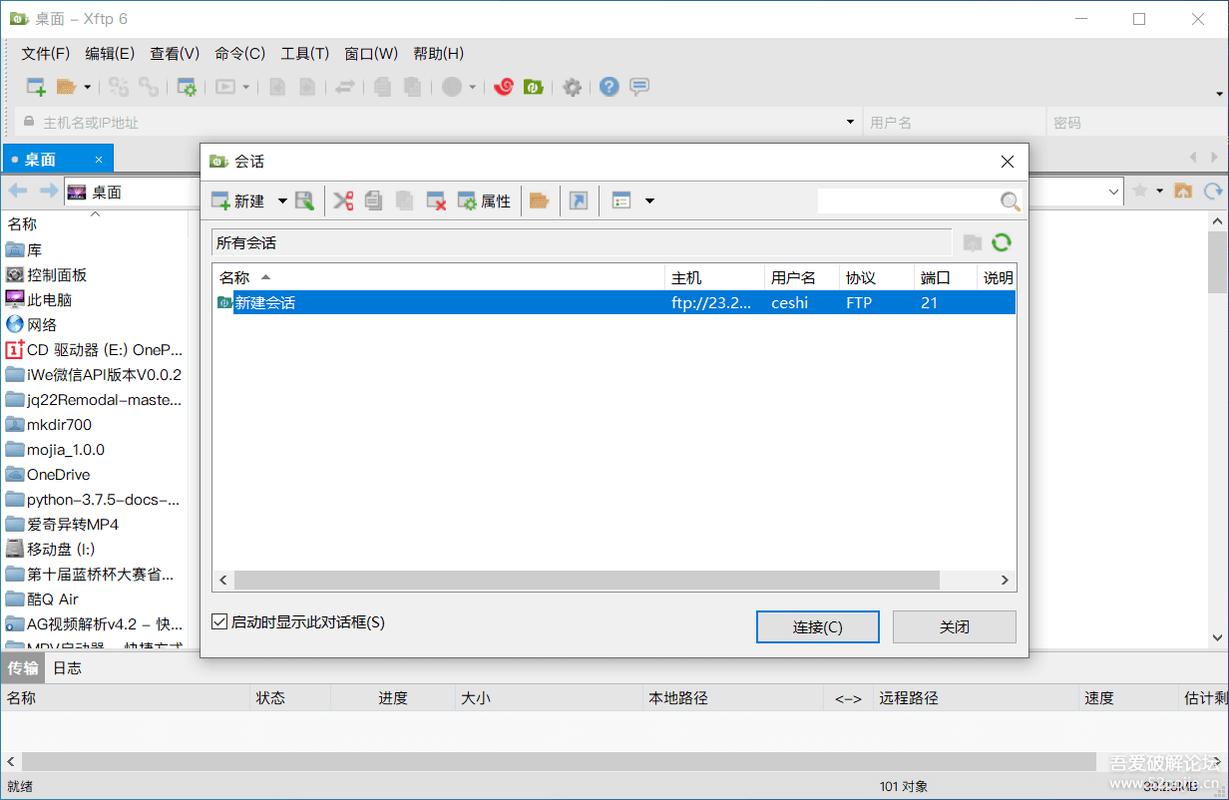
Task: Open host name/IP address dropdown
Action: click(x=849, y=121)
